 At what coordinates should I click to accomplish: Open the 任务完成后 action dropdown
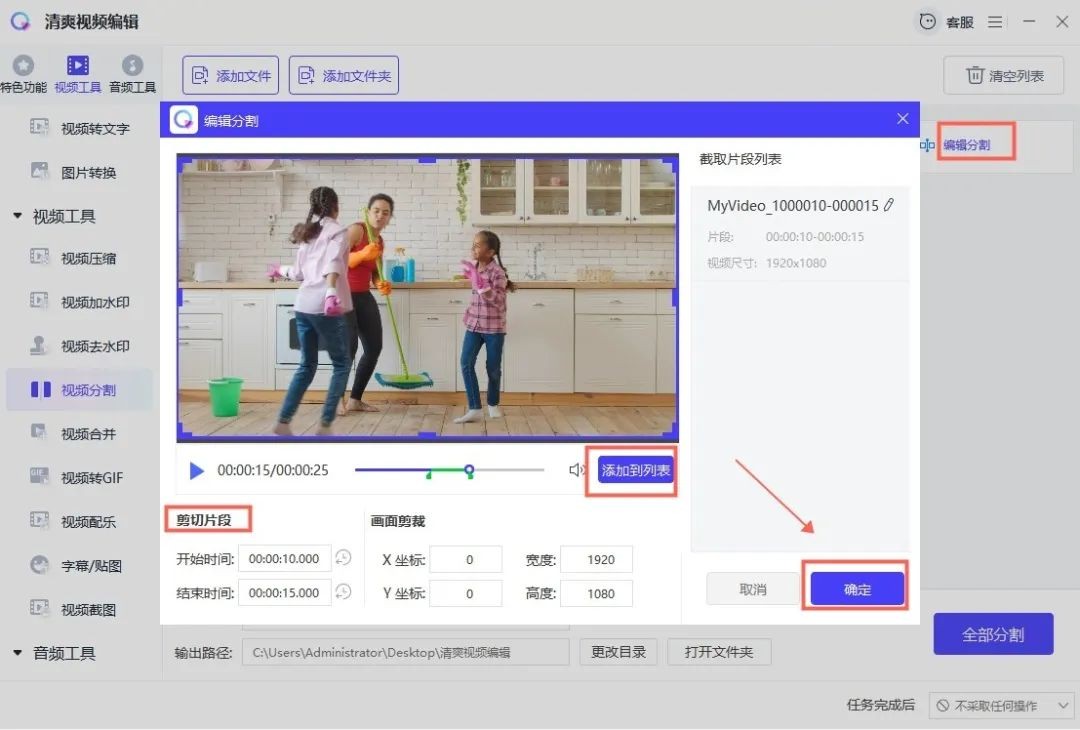(x=1002, y=705)
